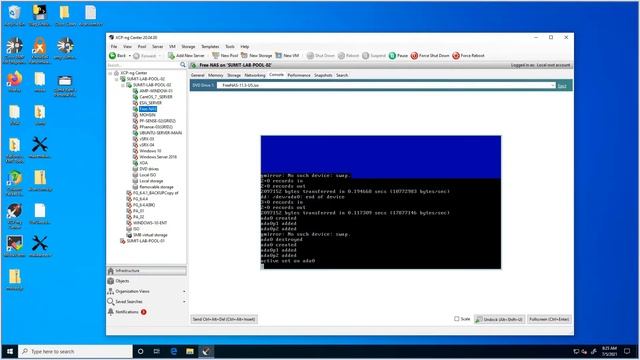Open the Templates menu

coord(210,47)
